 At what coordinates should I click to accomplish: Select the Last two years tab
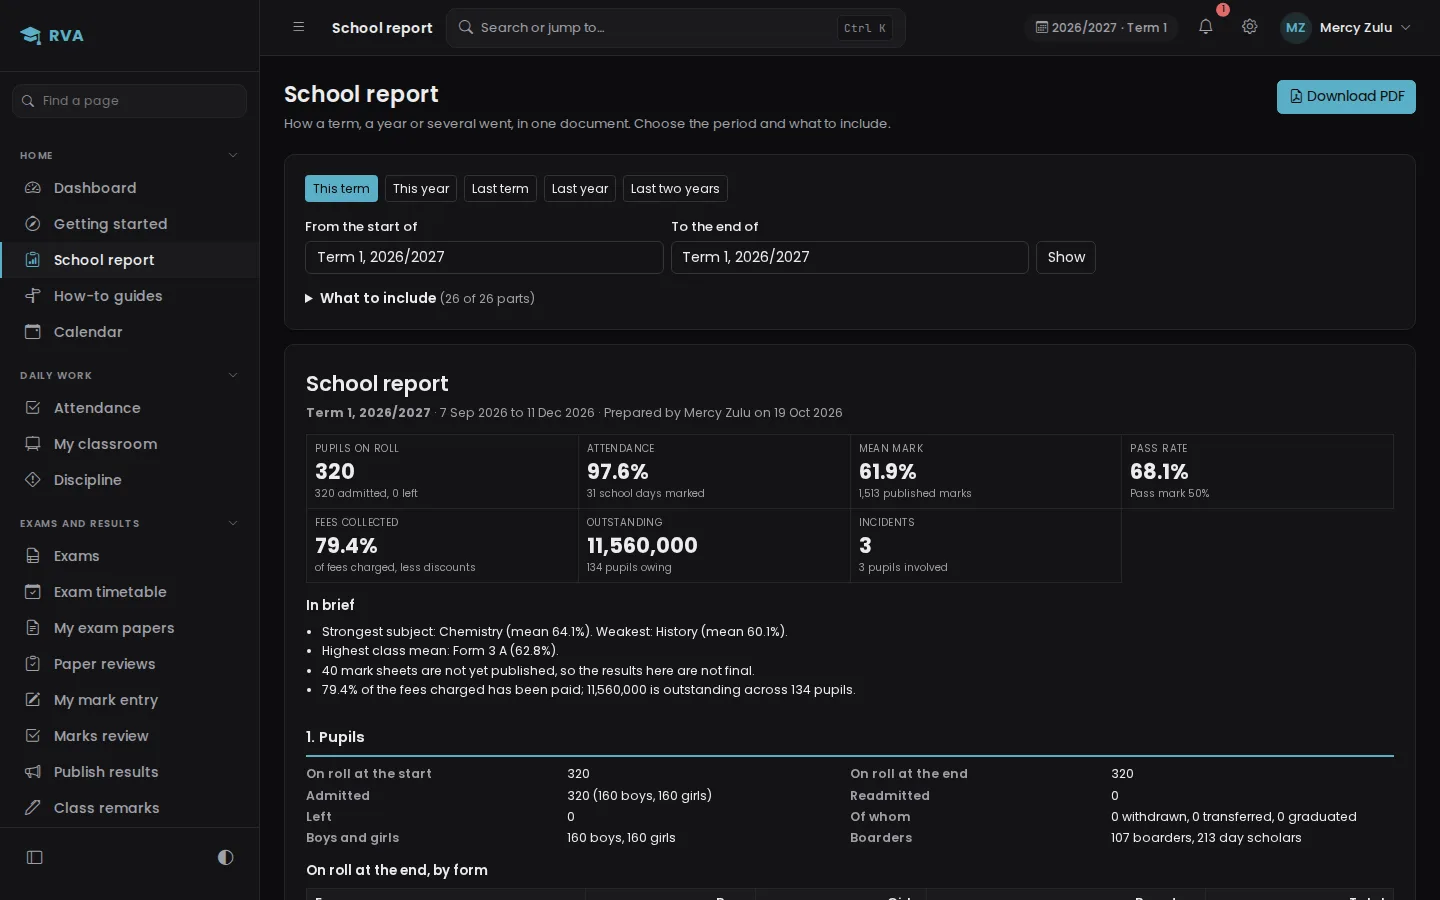tap(675, 189)
